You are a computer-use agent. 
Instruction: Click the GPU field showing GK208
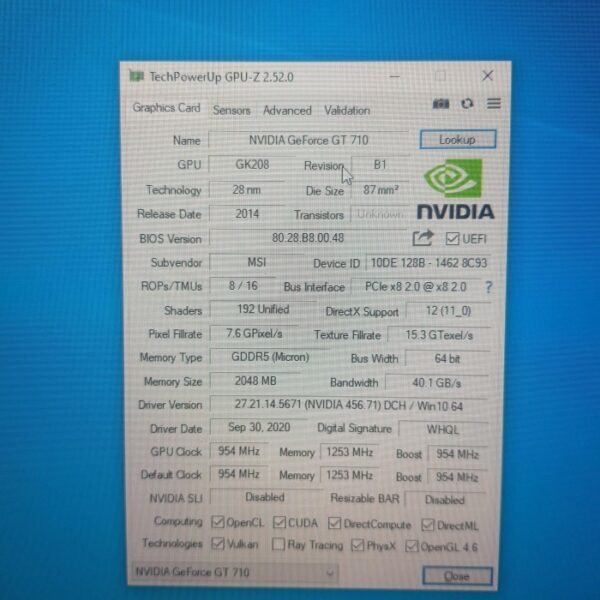[252, 165]
